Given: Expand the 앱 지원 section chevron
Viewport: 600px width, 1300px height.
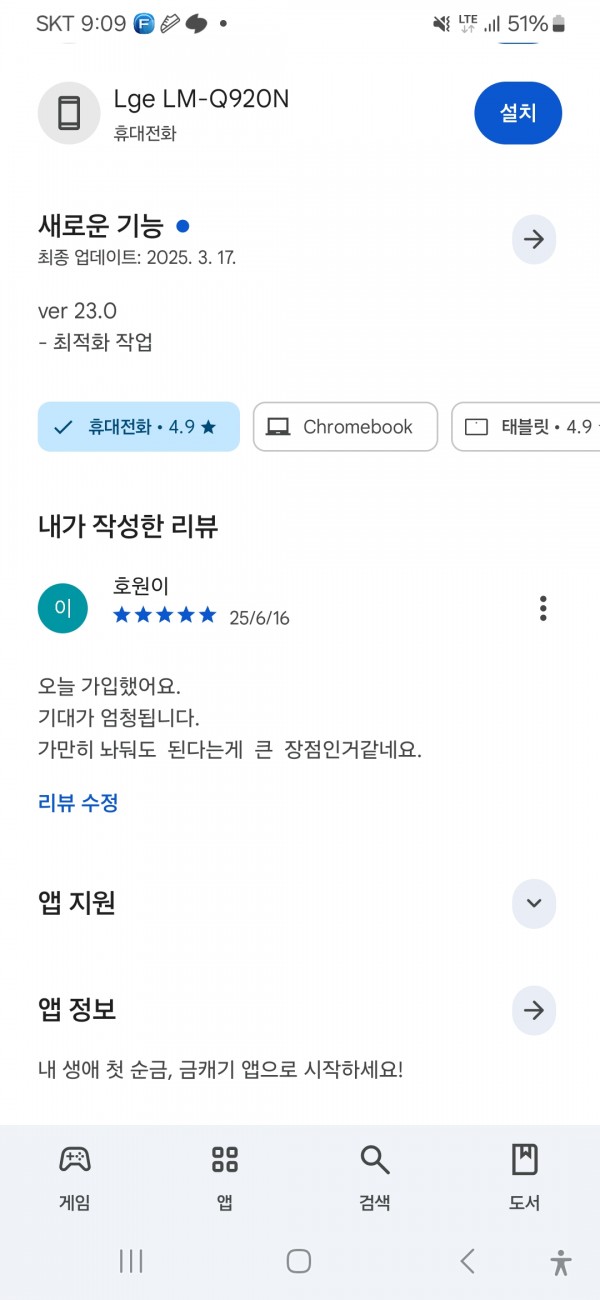Looking at the screenshot, I should [534, 903].
